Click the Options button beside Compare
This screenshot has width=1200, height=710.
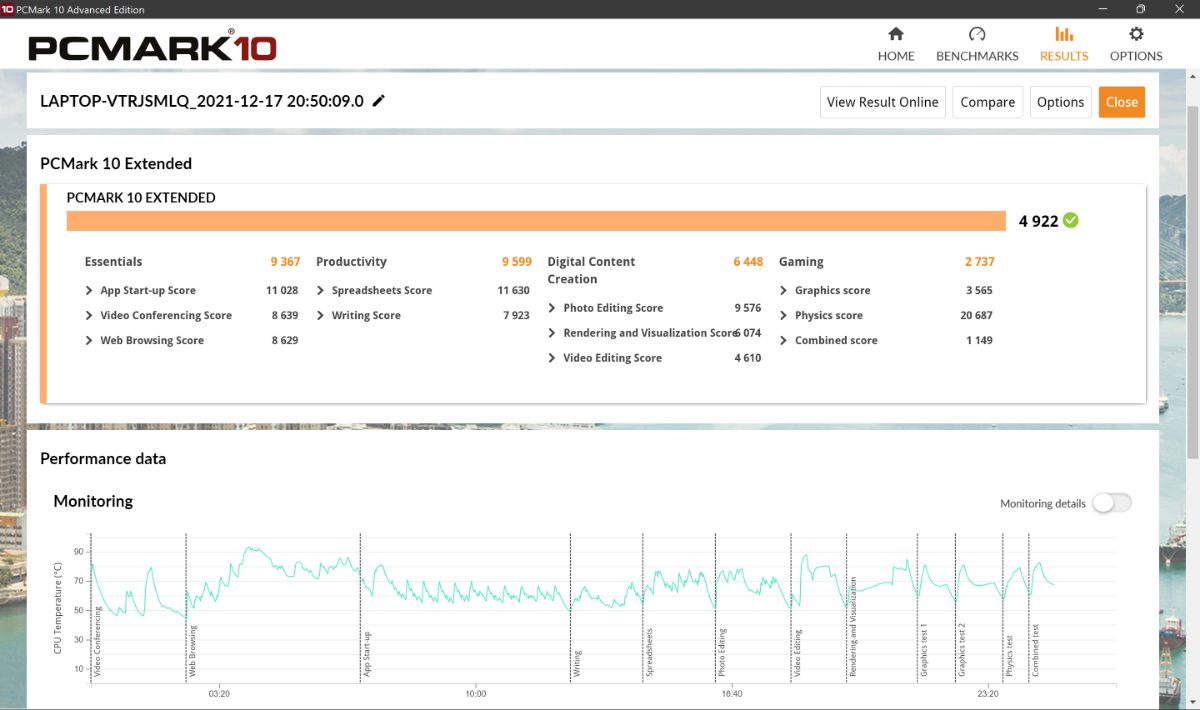tap(1060, 102)
